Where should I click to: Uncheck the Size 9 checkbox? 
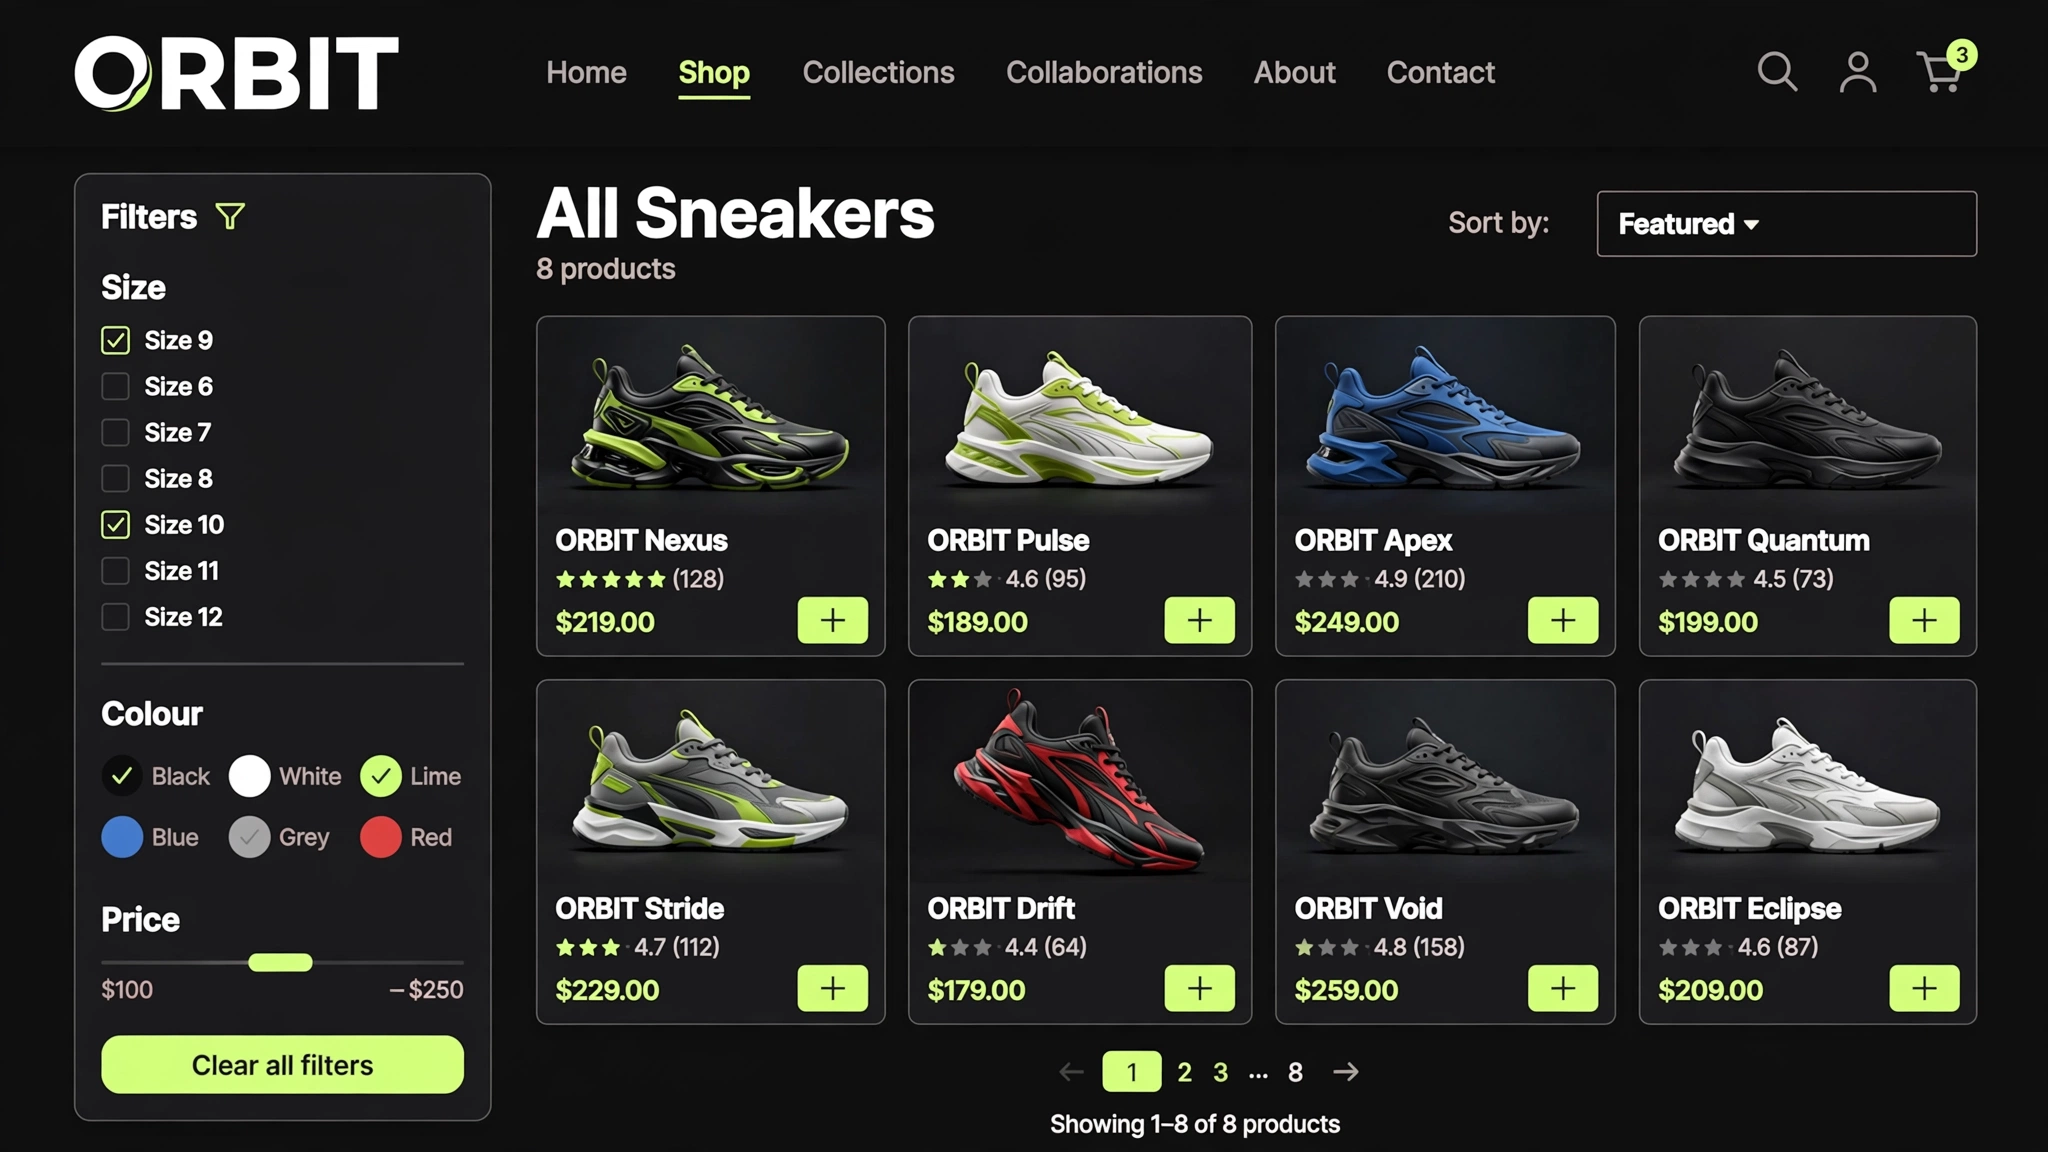click(x=115, y=340)
